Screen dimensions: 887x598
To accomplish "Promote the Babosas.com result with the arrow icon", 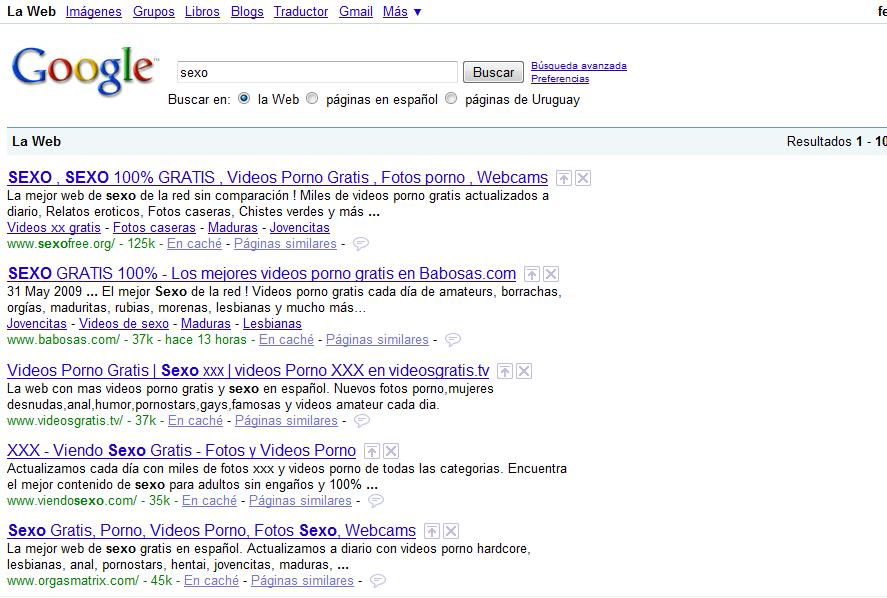I will coord(532,274).
